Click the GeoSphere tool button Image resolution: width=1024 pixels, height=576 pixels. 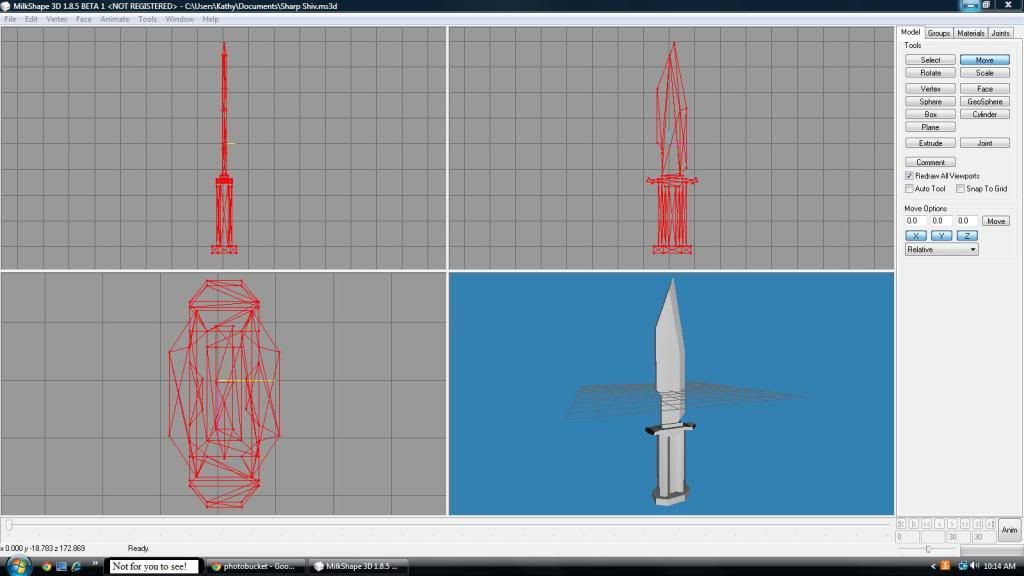(x=984, y=101)
